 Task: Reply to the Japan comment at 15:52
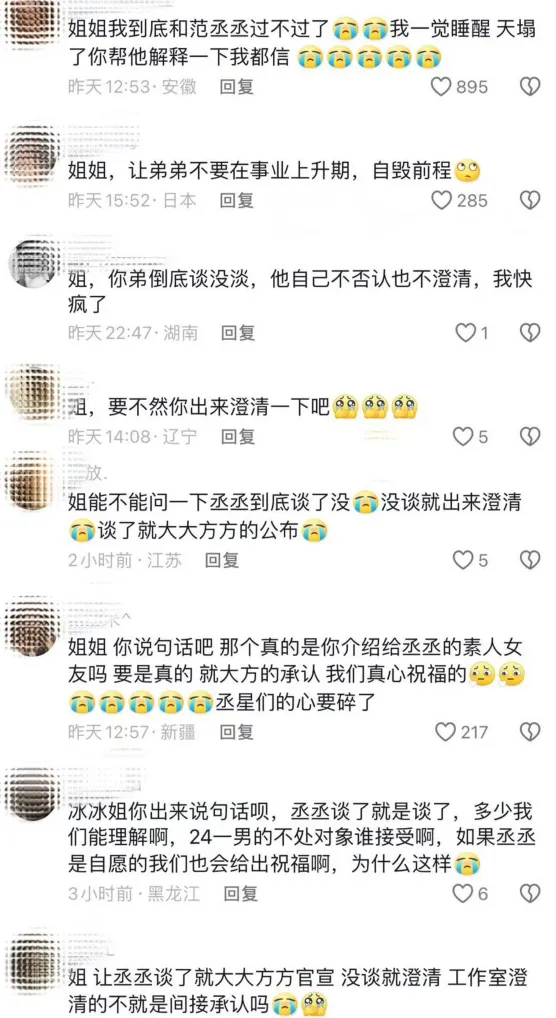point(237,201)
